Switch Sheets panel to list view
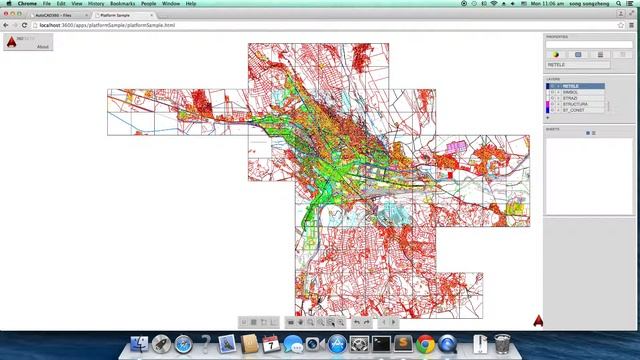The width and height of the screenshot is (640, 360). (x=594, y=133)
